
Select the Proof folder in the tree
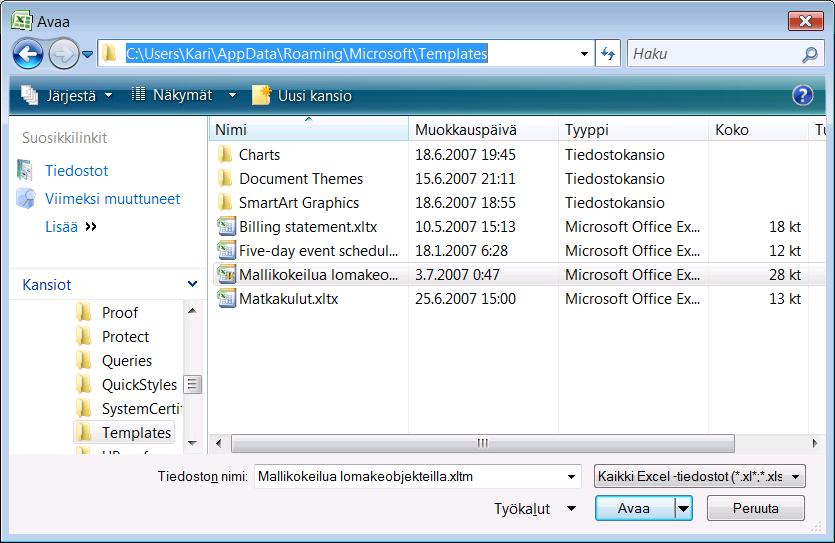click(x=119, y=312)
